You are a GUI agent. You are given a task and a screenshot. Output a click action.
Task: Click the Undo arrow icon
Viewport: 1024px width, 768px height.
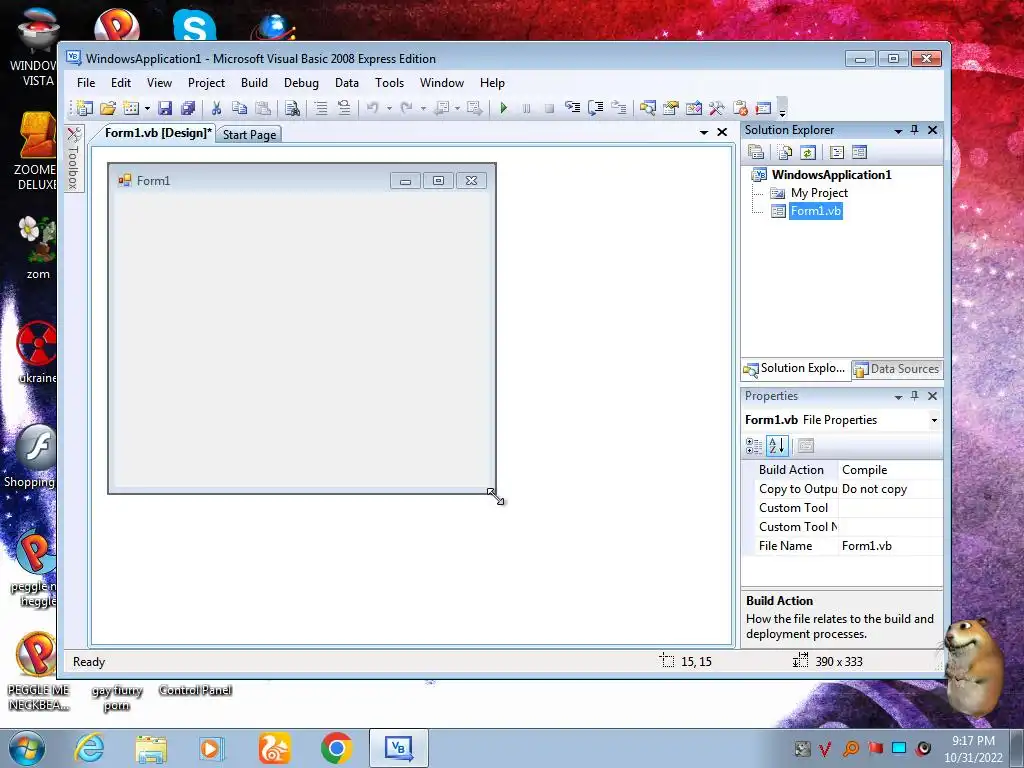tap(372, 108)
